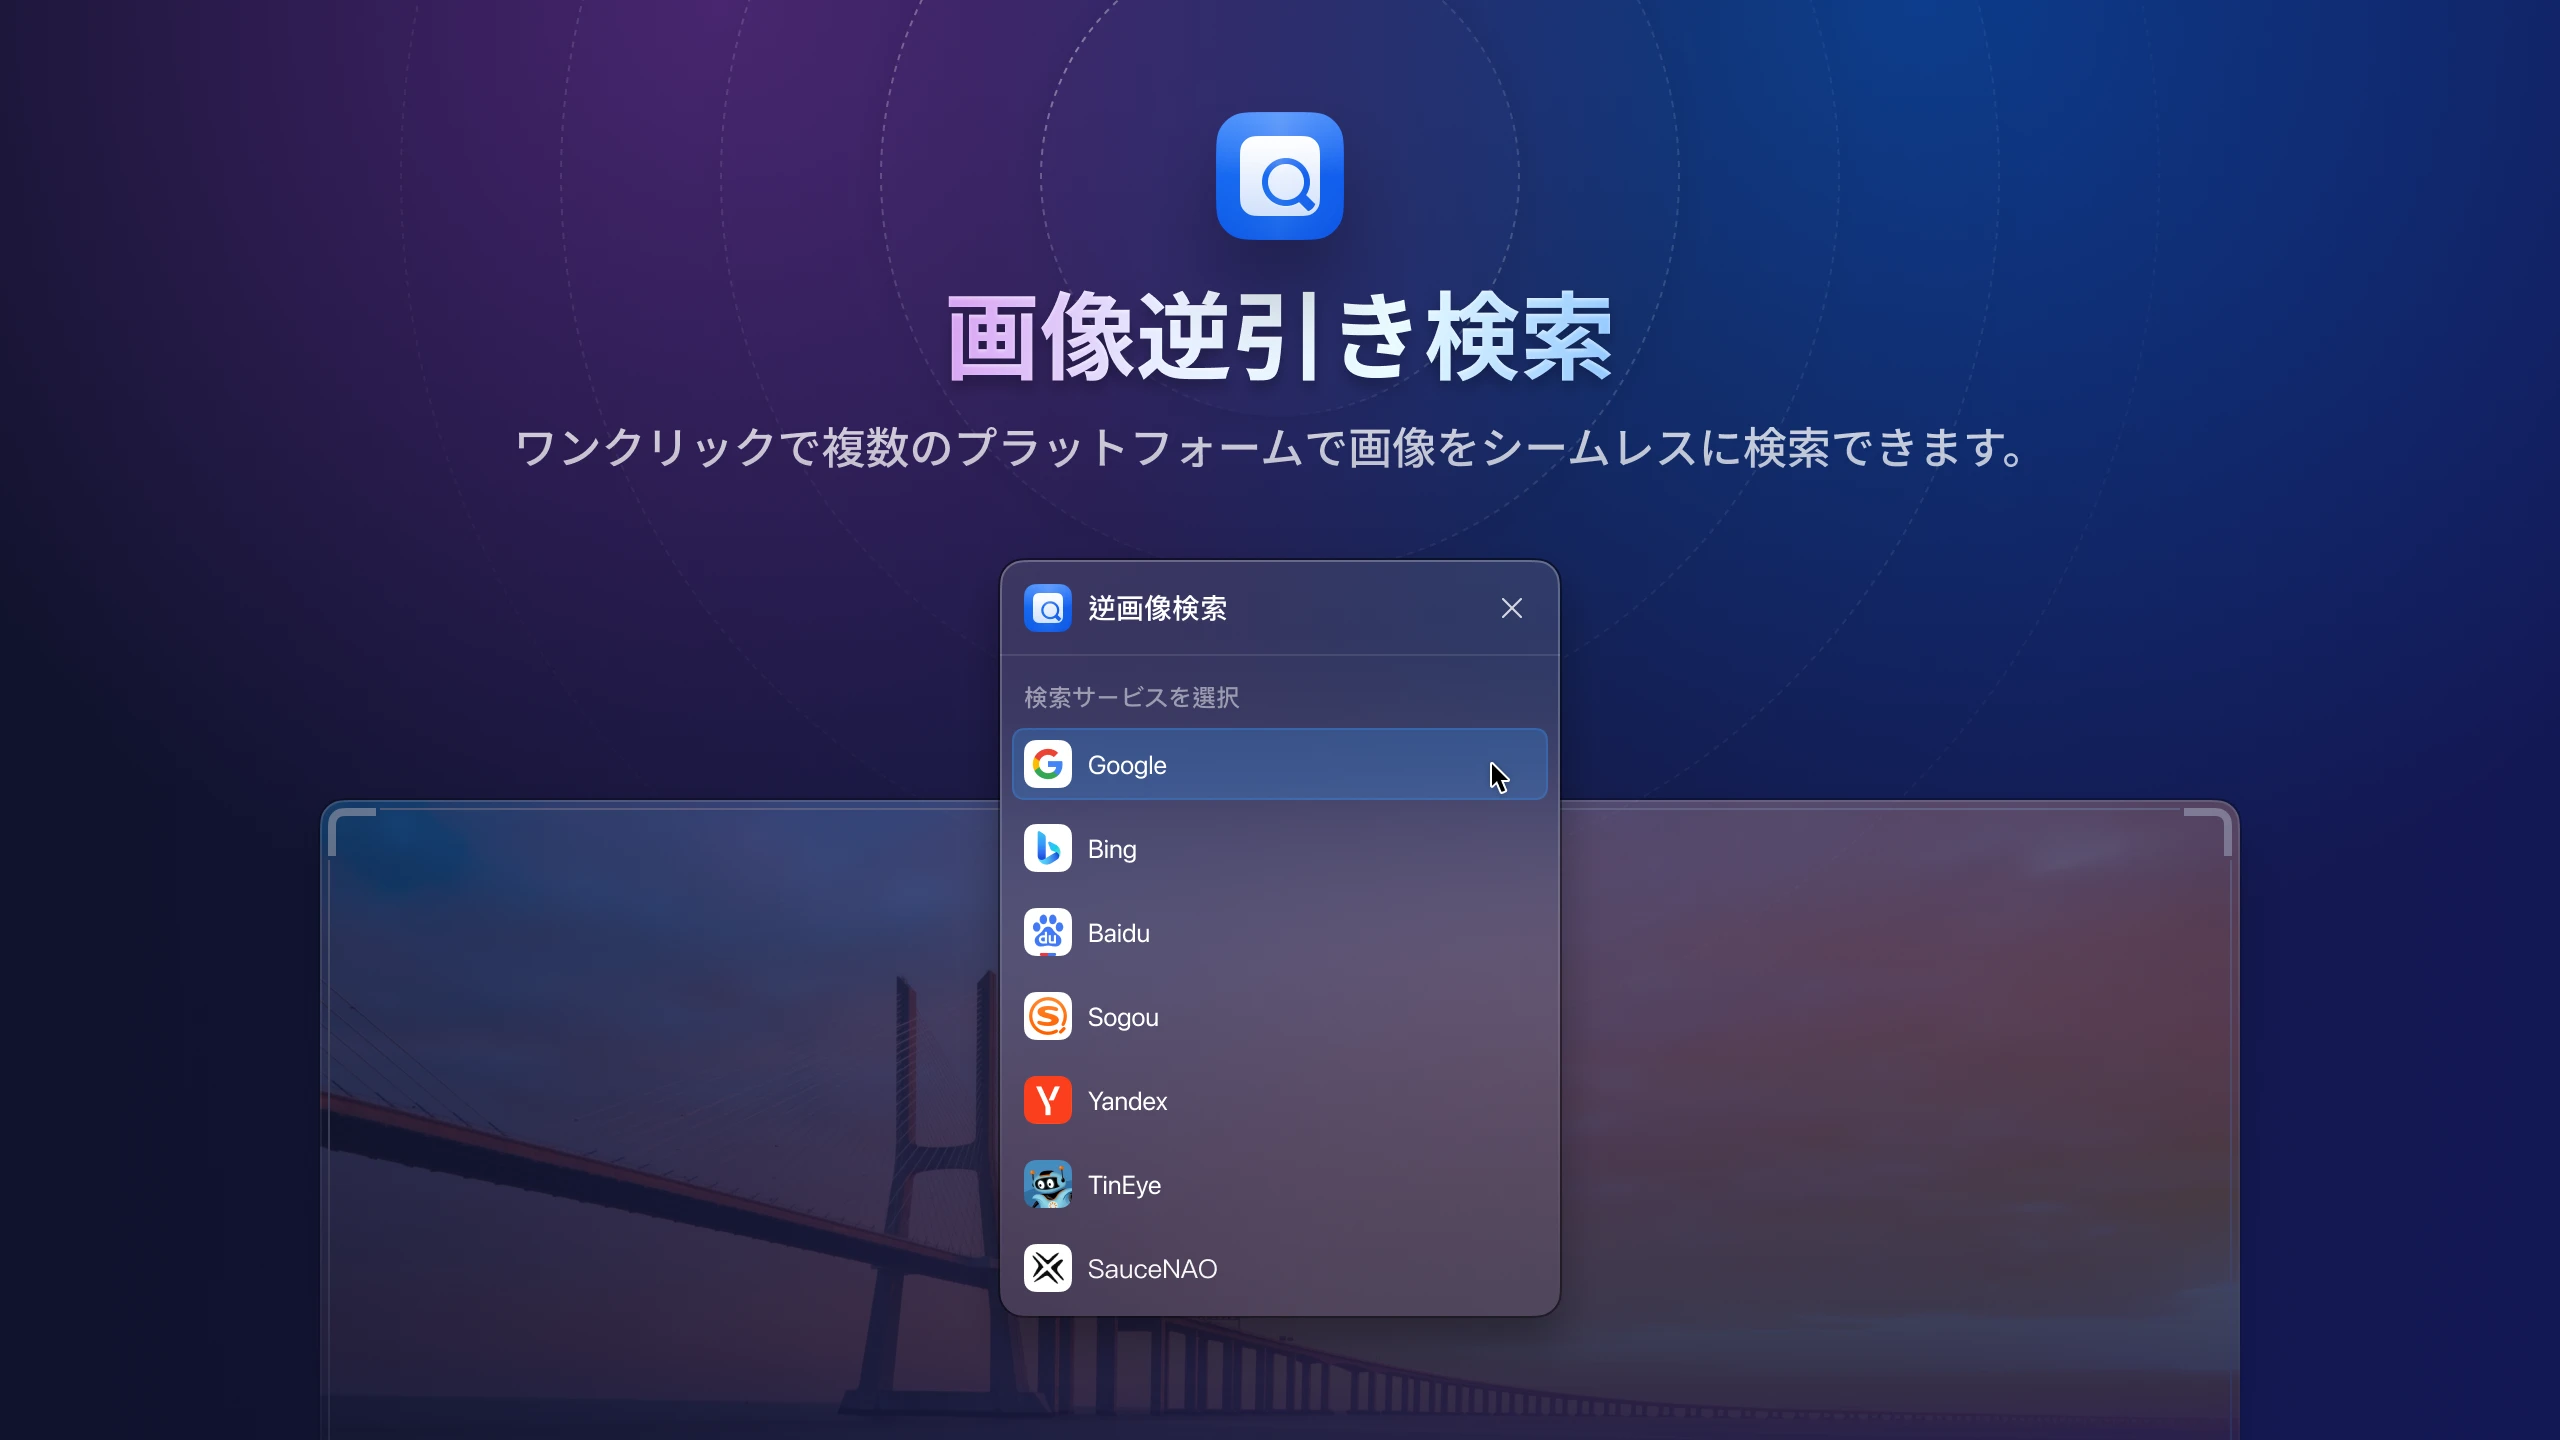Image resolution: width=2560 pixels, height=1440 pixels.
Task: Close the 逆画像検索 panel
Action: click(x=1512, y=608)
